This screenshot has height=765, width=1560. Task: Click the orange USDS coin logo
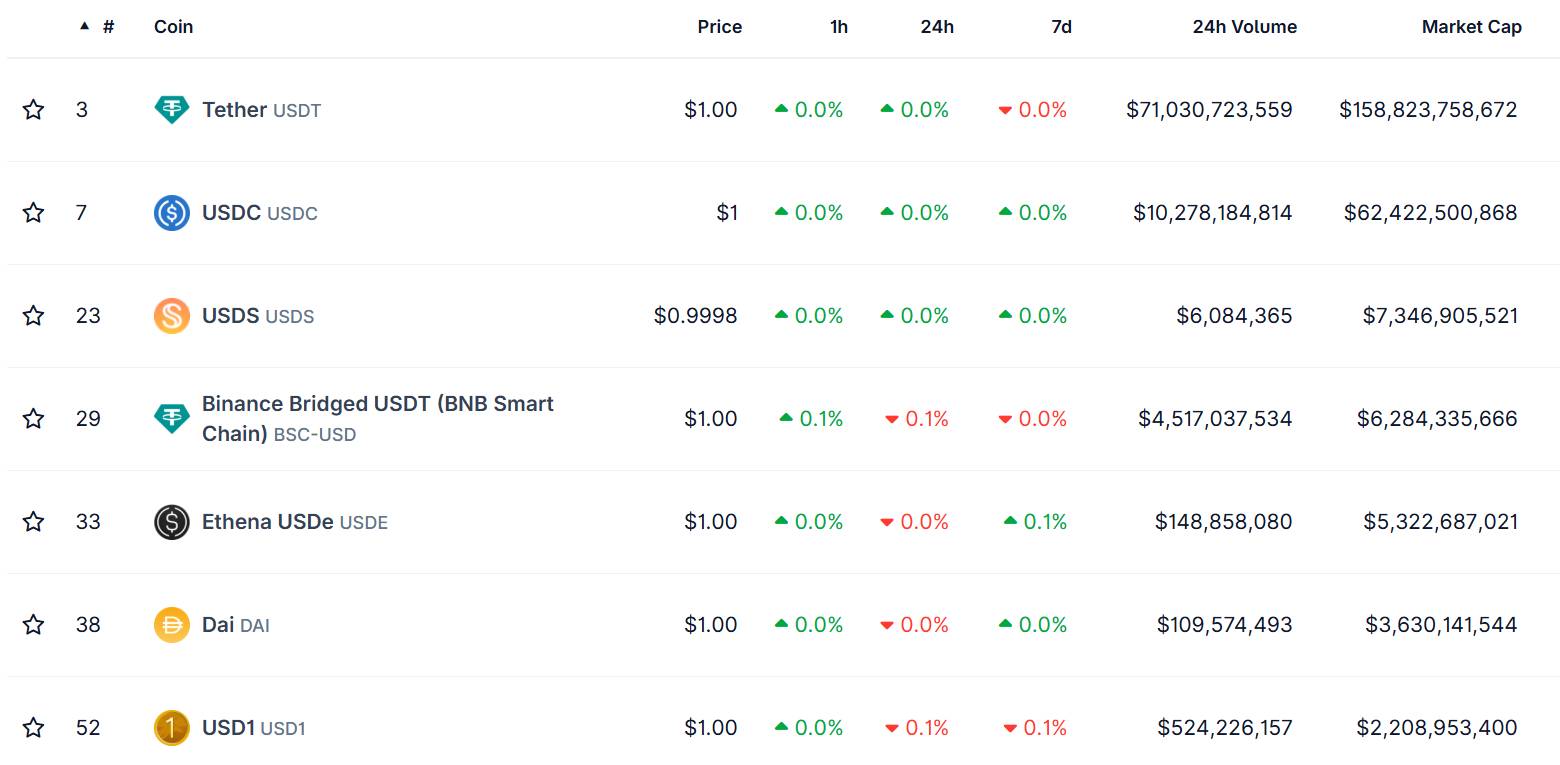click(x=172, y=316)
